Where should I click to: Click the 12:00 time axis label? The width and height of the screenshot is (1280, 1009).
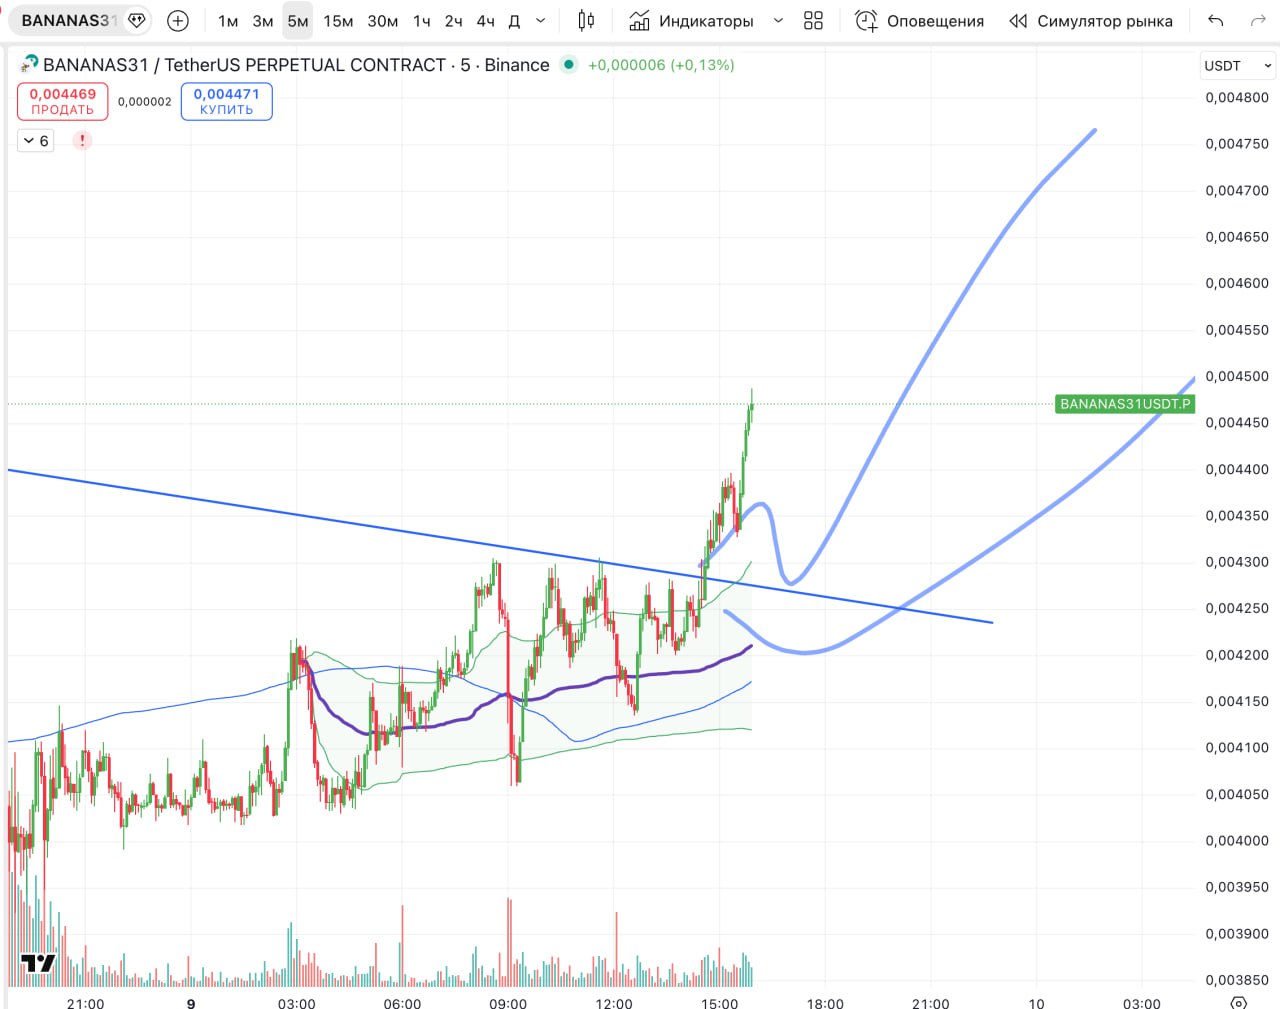(614, 1003)
